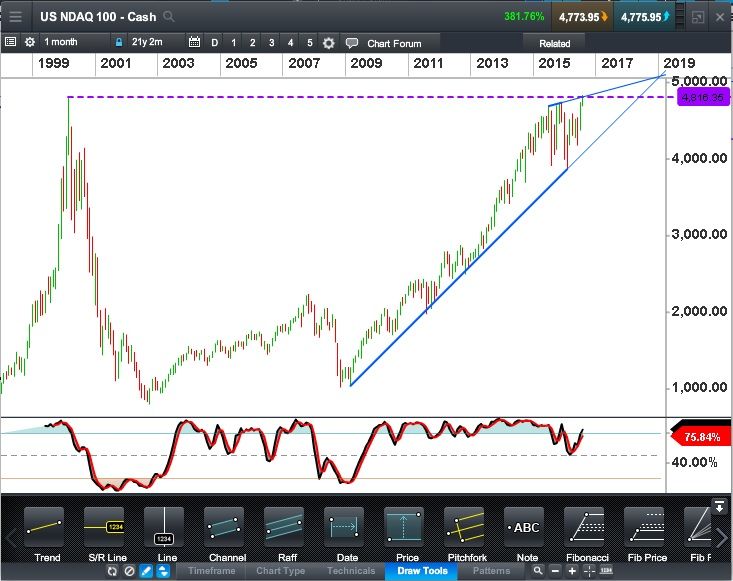Viewport: 733px width, 581px height.
Task: Click the purple 4,816.35 price level tag
Action: [703, 97]
